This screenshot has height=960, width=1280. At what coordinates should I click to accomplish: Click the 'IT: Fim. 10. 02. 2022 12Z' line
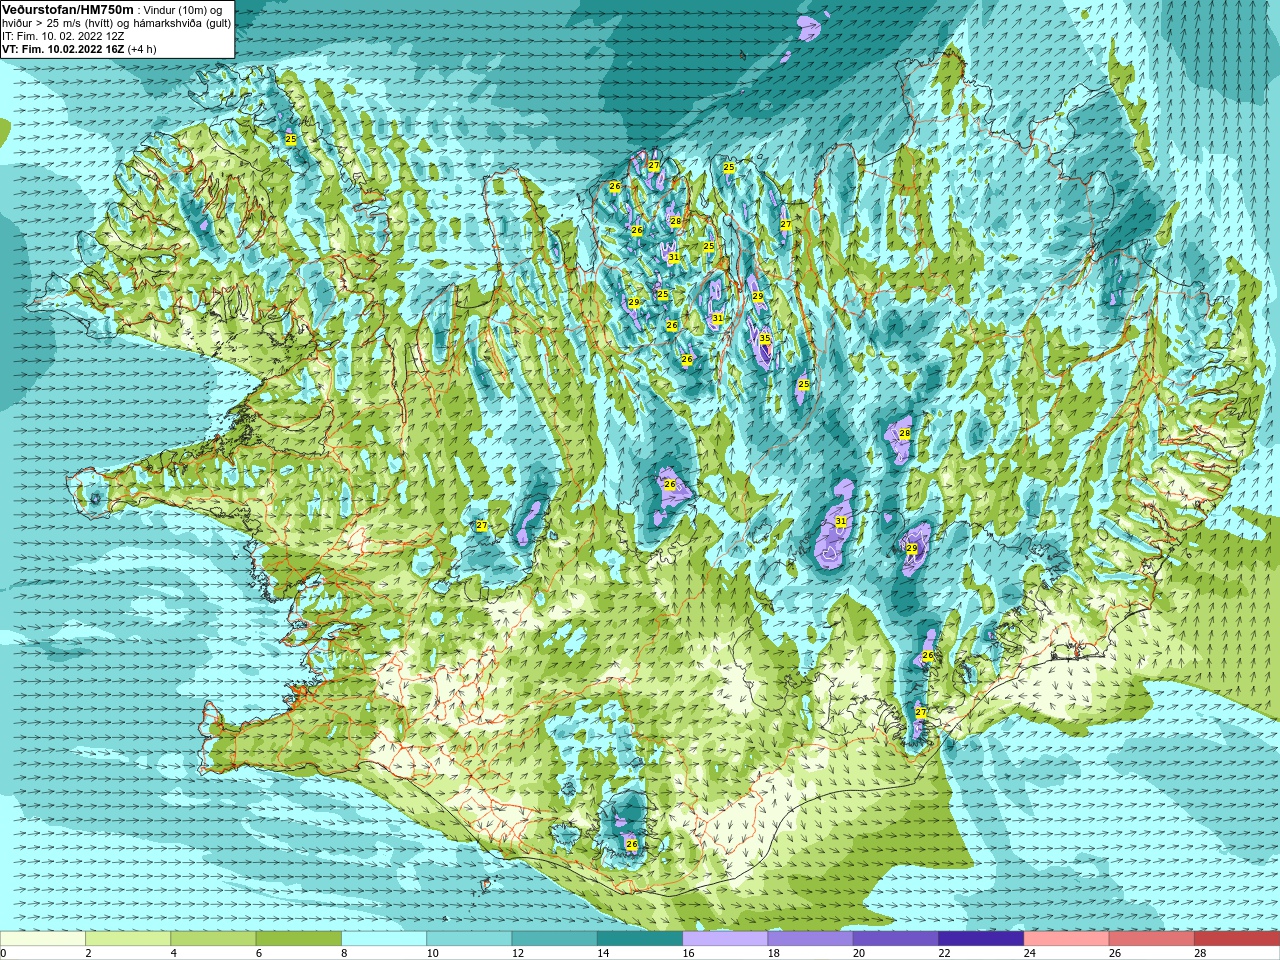tap(63, 36)
